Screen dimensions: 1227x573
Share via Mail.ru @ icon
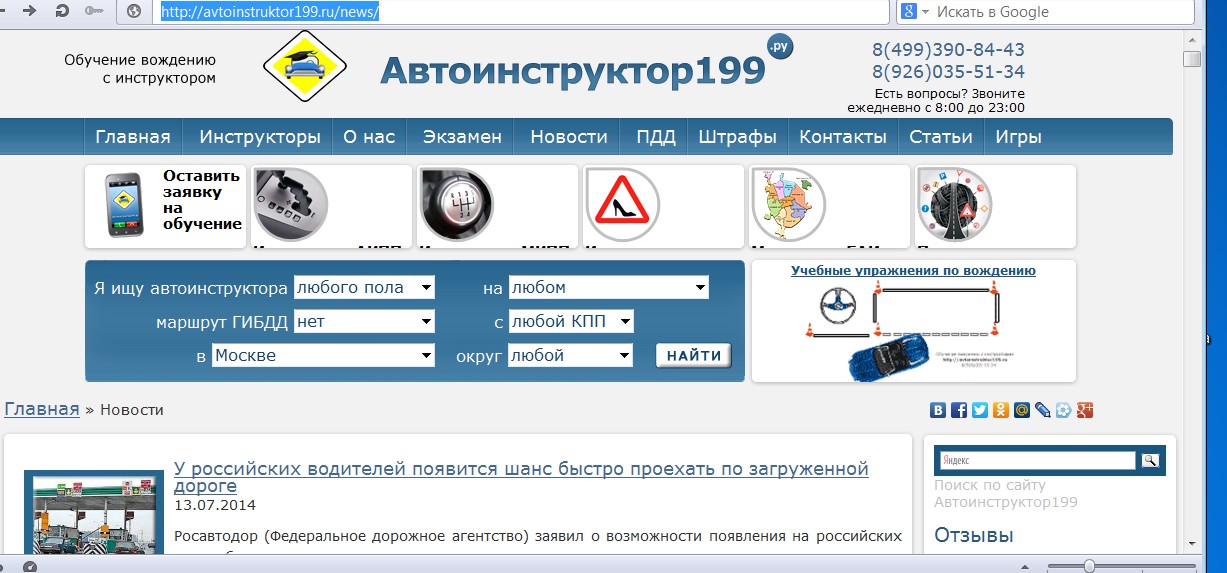click(1022, 410)
